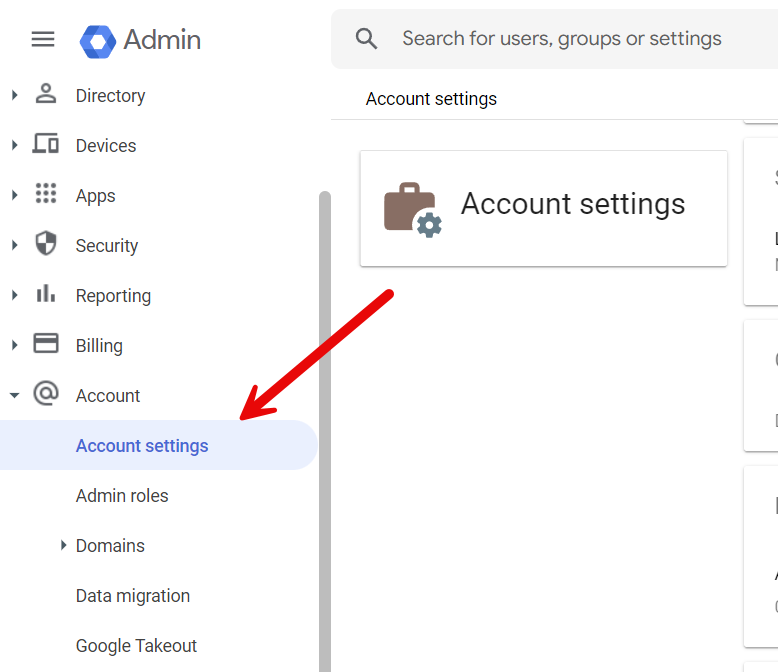Open Google Takeout page

[136, 646]
